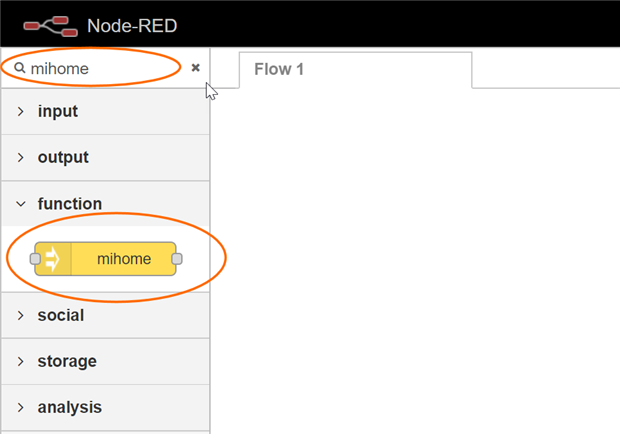Click the right output port of mihome node

point(177,259)
